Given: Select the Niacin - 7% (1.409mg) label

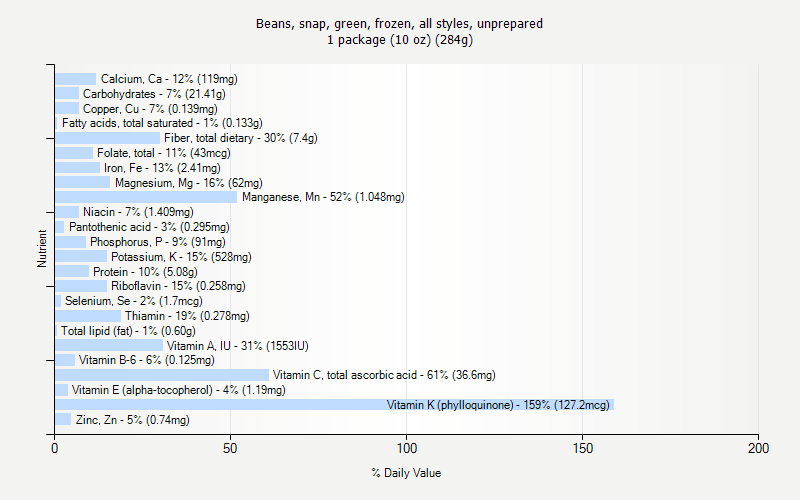Looking at the screenshot, I should point(138,212).
